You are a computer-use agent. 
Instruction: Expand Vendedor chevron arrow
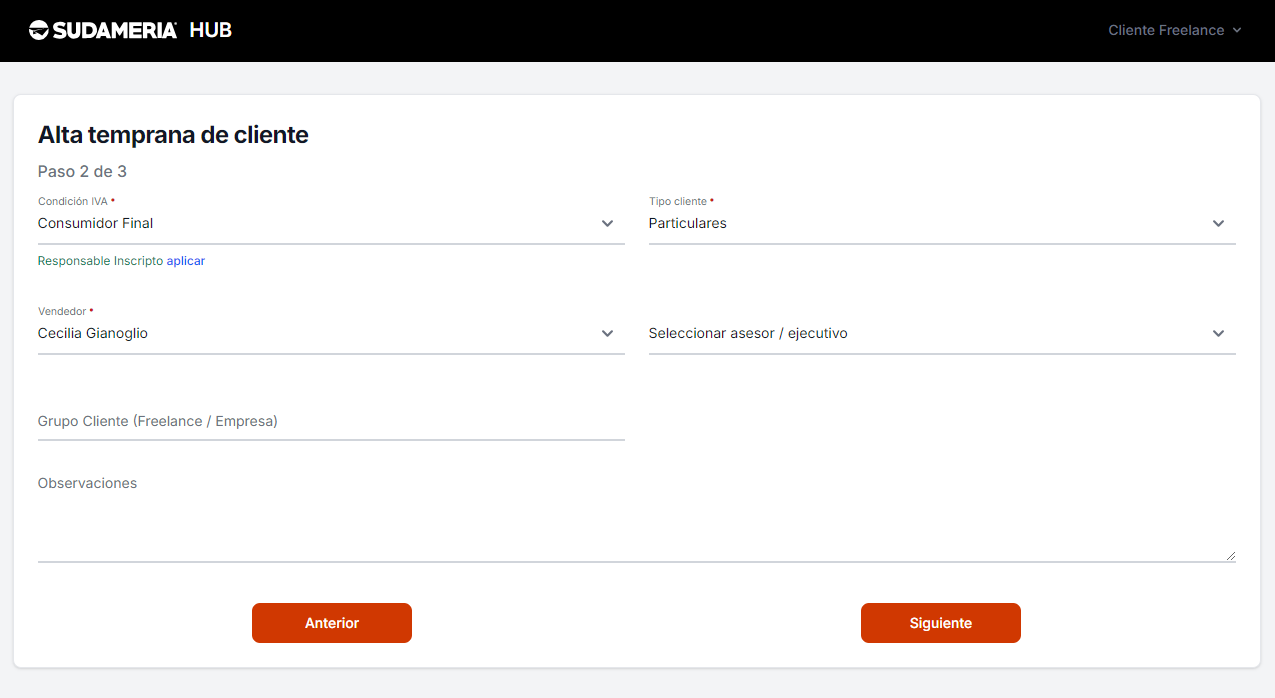(607, 333)
